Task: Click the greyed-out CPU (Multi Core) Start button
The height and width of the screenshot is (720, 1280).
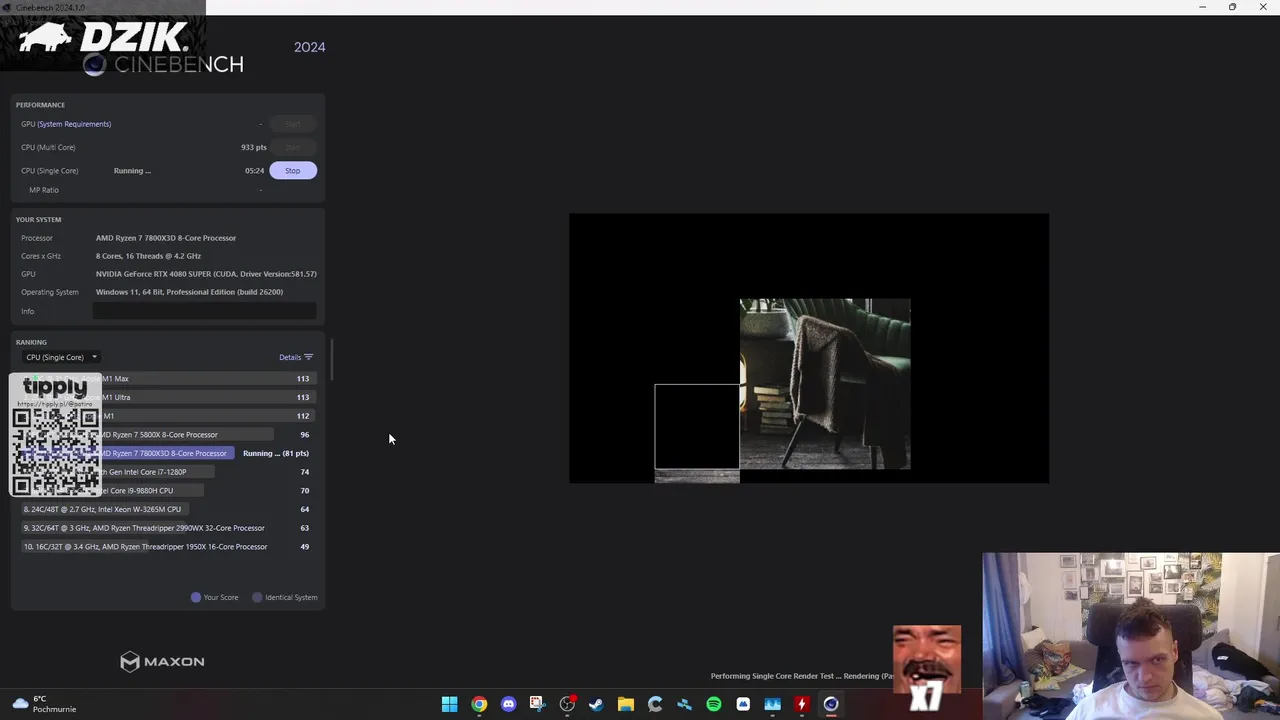Action: [x=292, y=147]
